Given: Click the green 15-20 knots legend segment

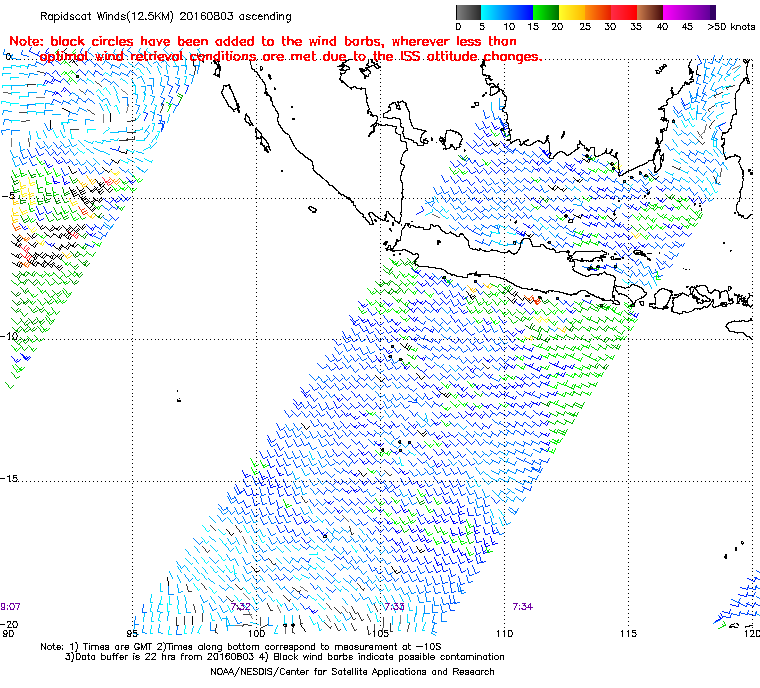Looking at the screenshot, I should [546, 13].
